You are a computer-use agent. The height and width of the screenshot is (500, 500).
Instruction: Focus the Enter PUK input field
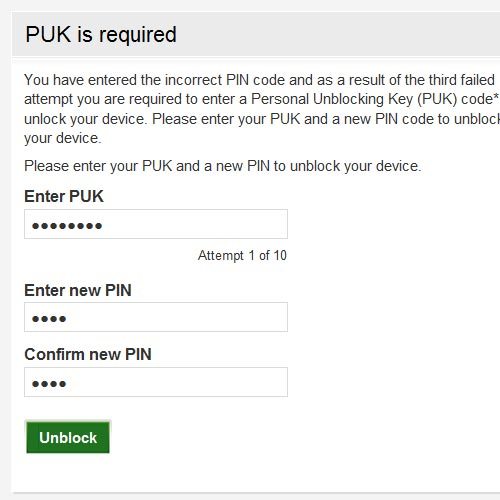[x=156, y=224]
